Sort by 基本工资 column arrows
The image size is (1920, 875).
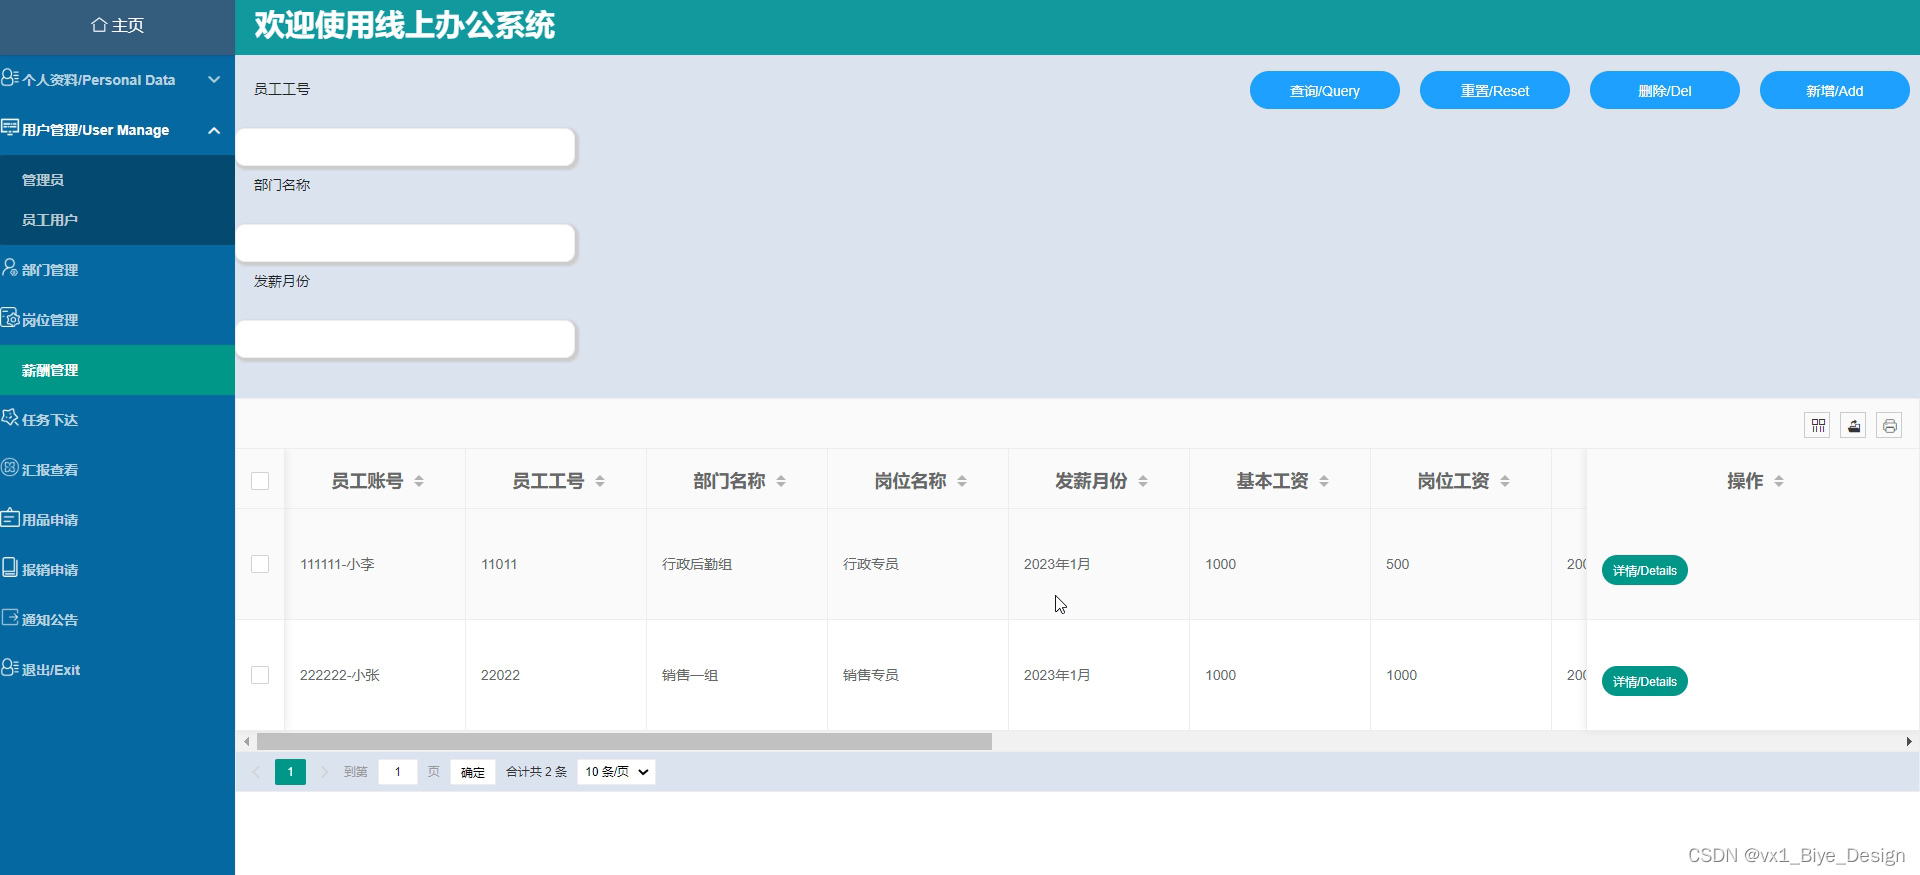1324,481
